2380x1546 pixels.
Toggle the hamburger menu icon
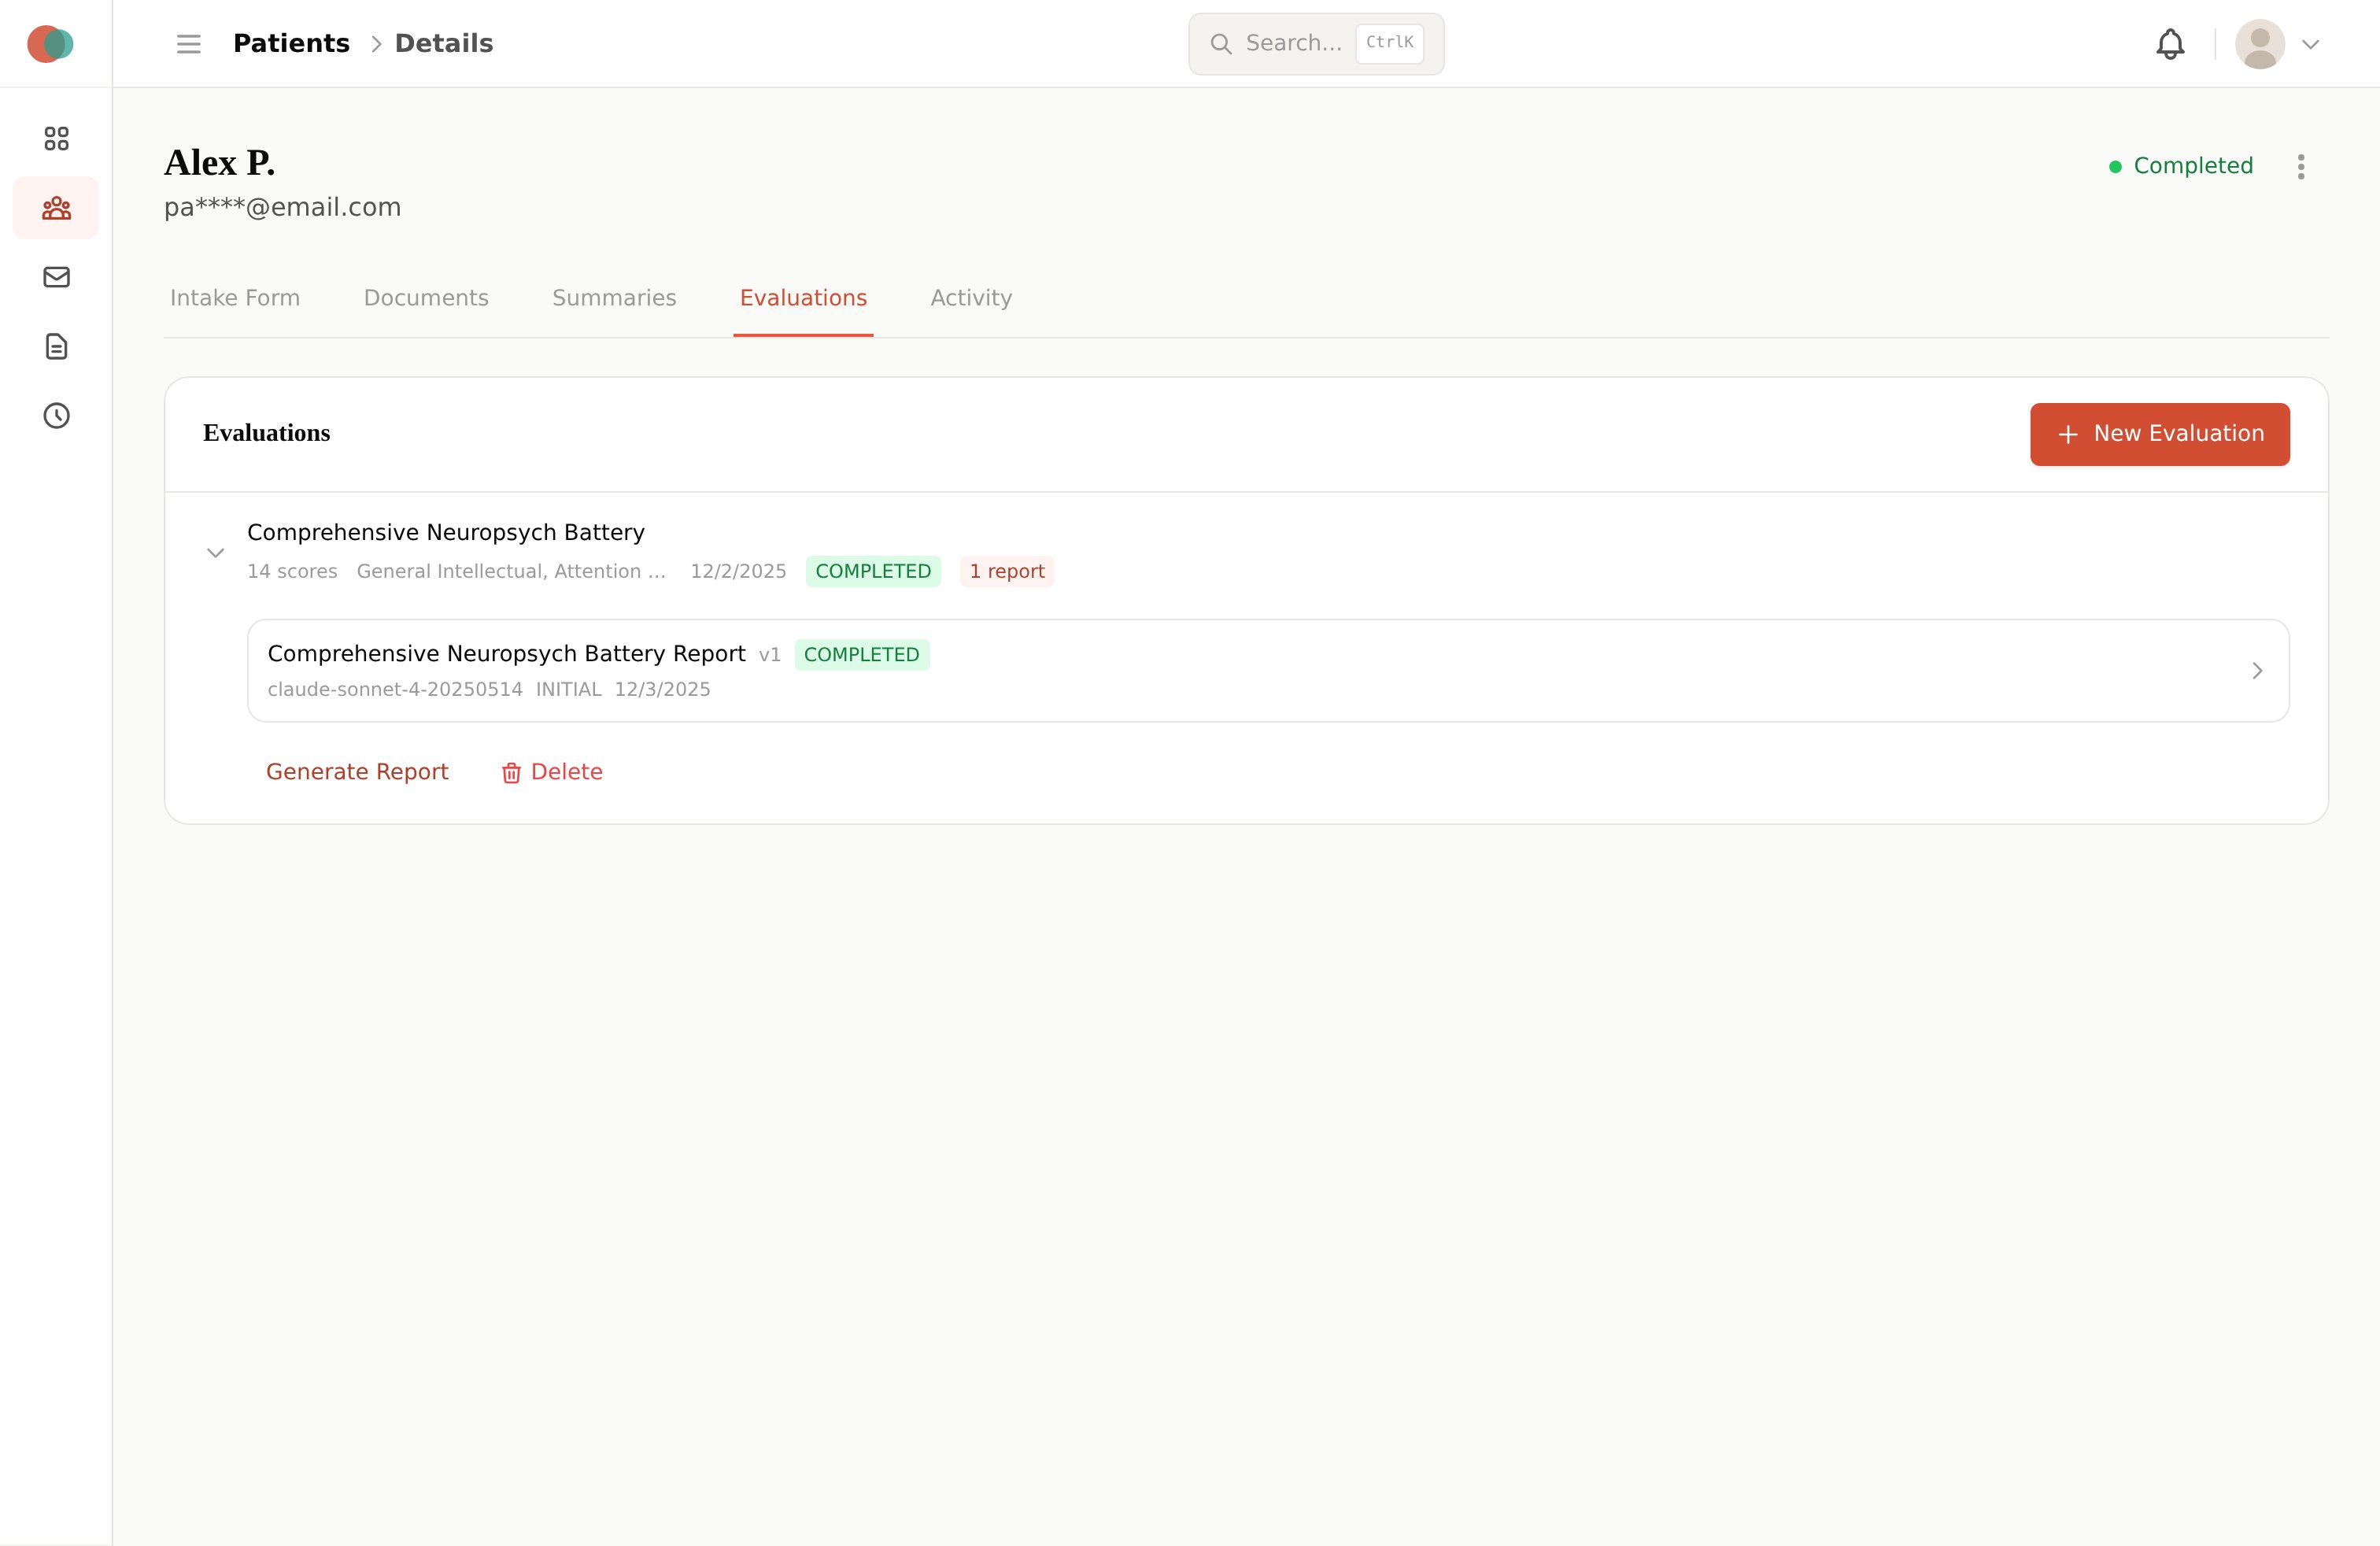(x=189, y=44)
